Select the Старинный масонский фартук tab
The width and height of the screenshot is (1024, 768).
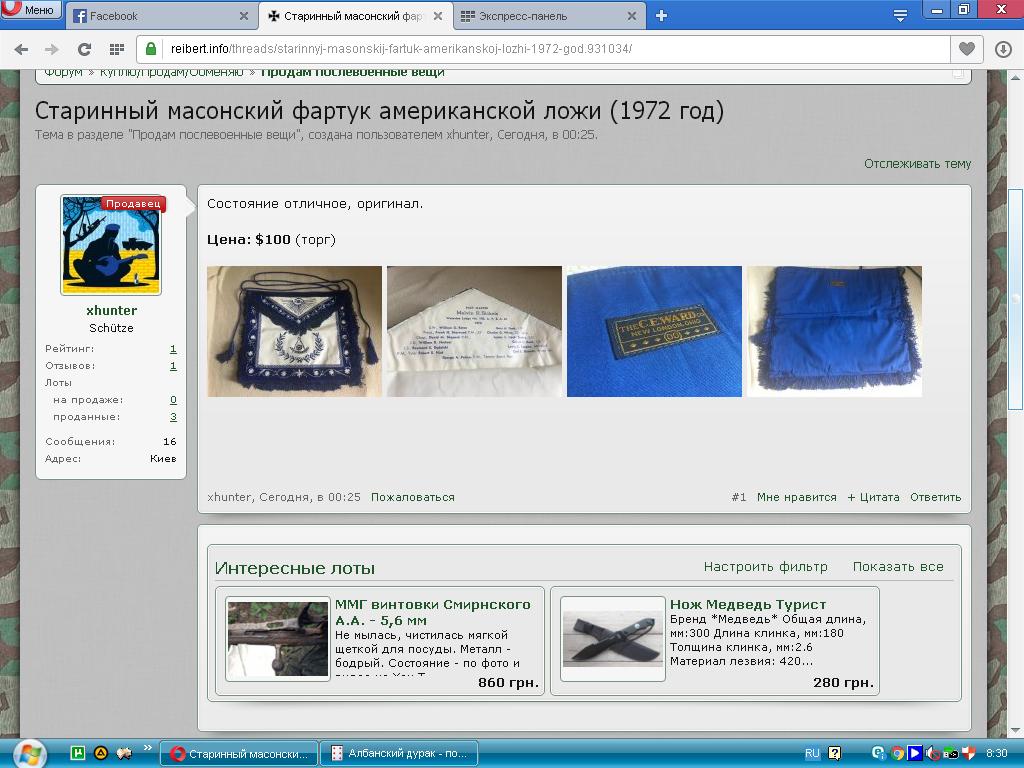pyautogui.click(x=353, y=16)
